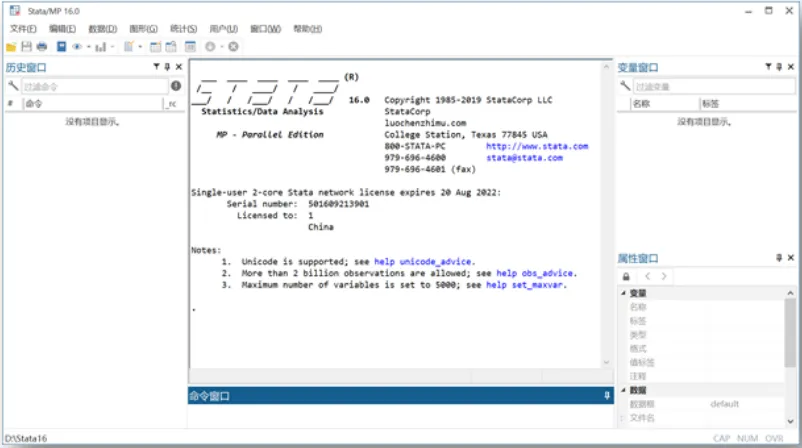
Task: Click the Open file folder icon
Action: click(x=11, y=47)
